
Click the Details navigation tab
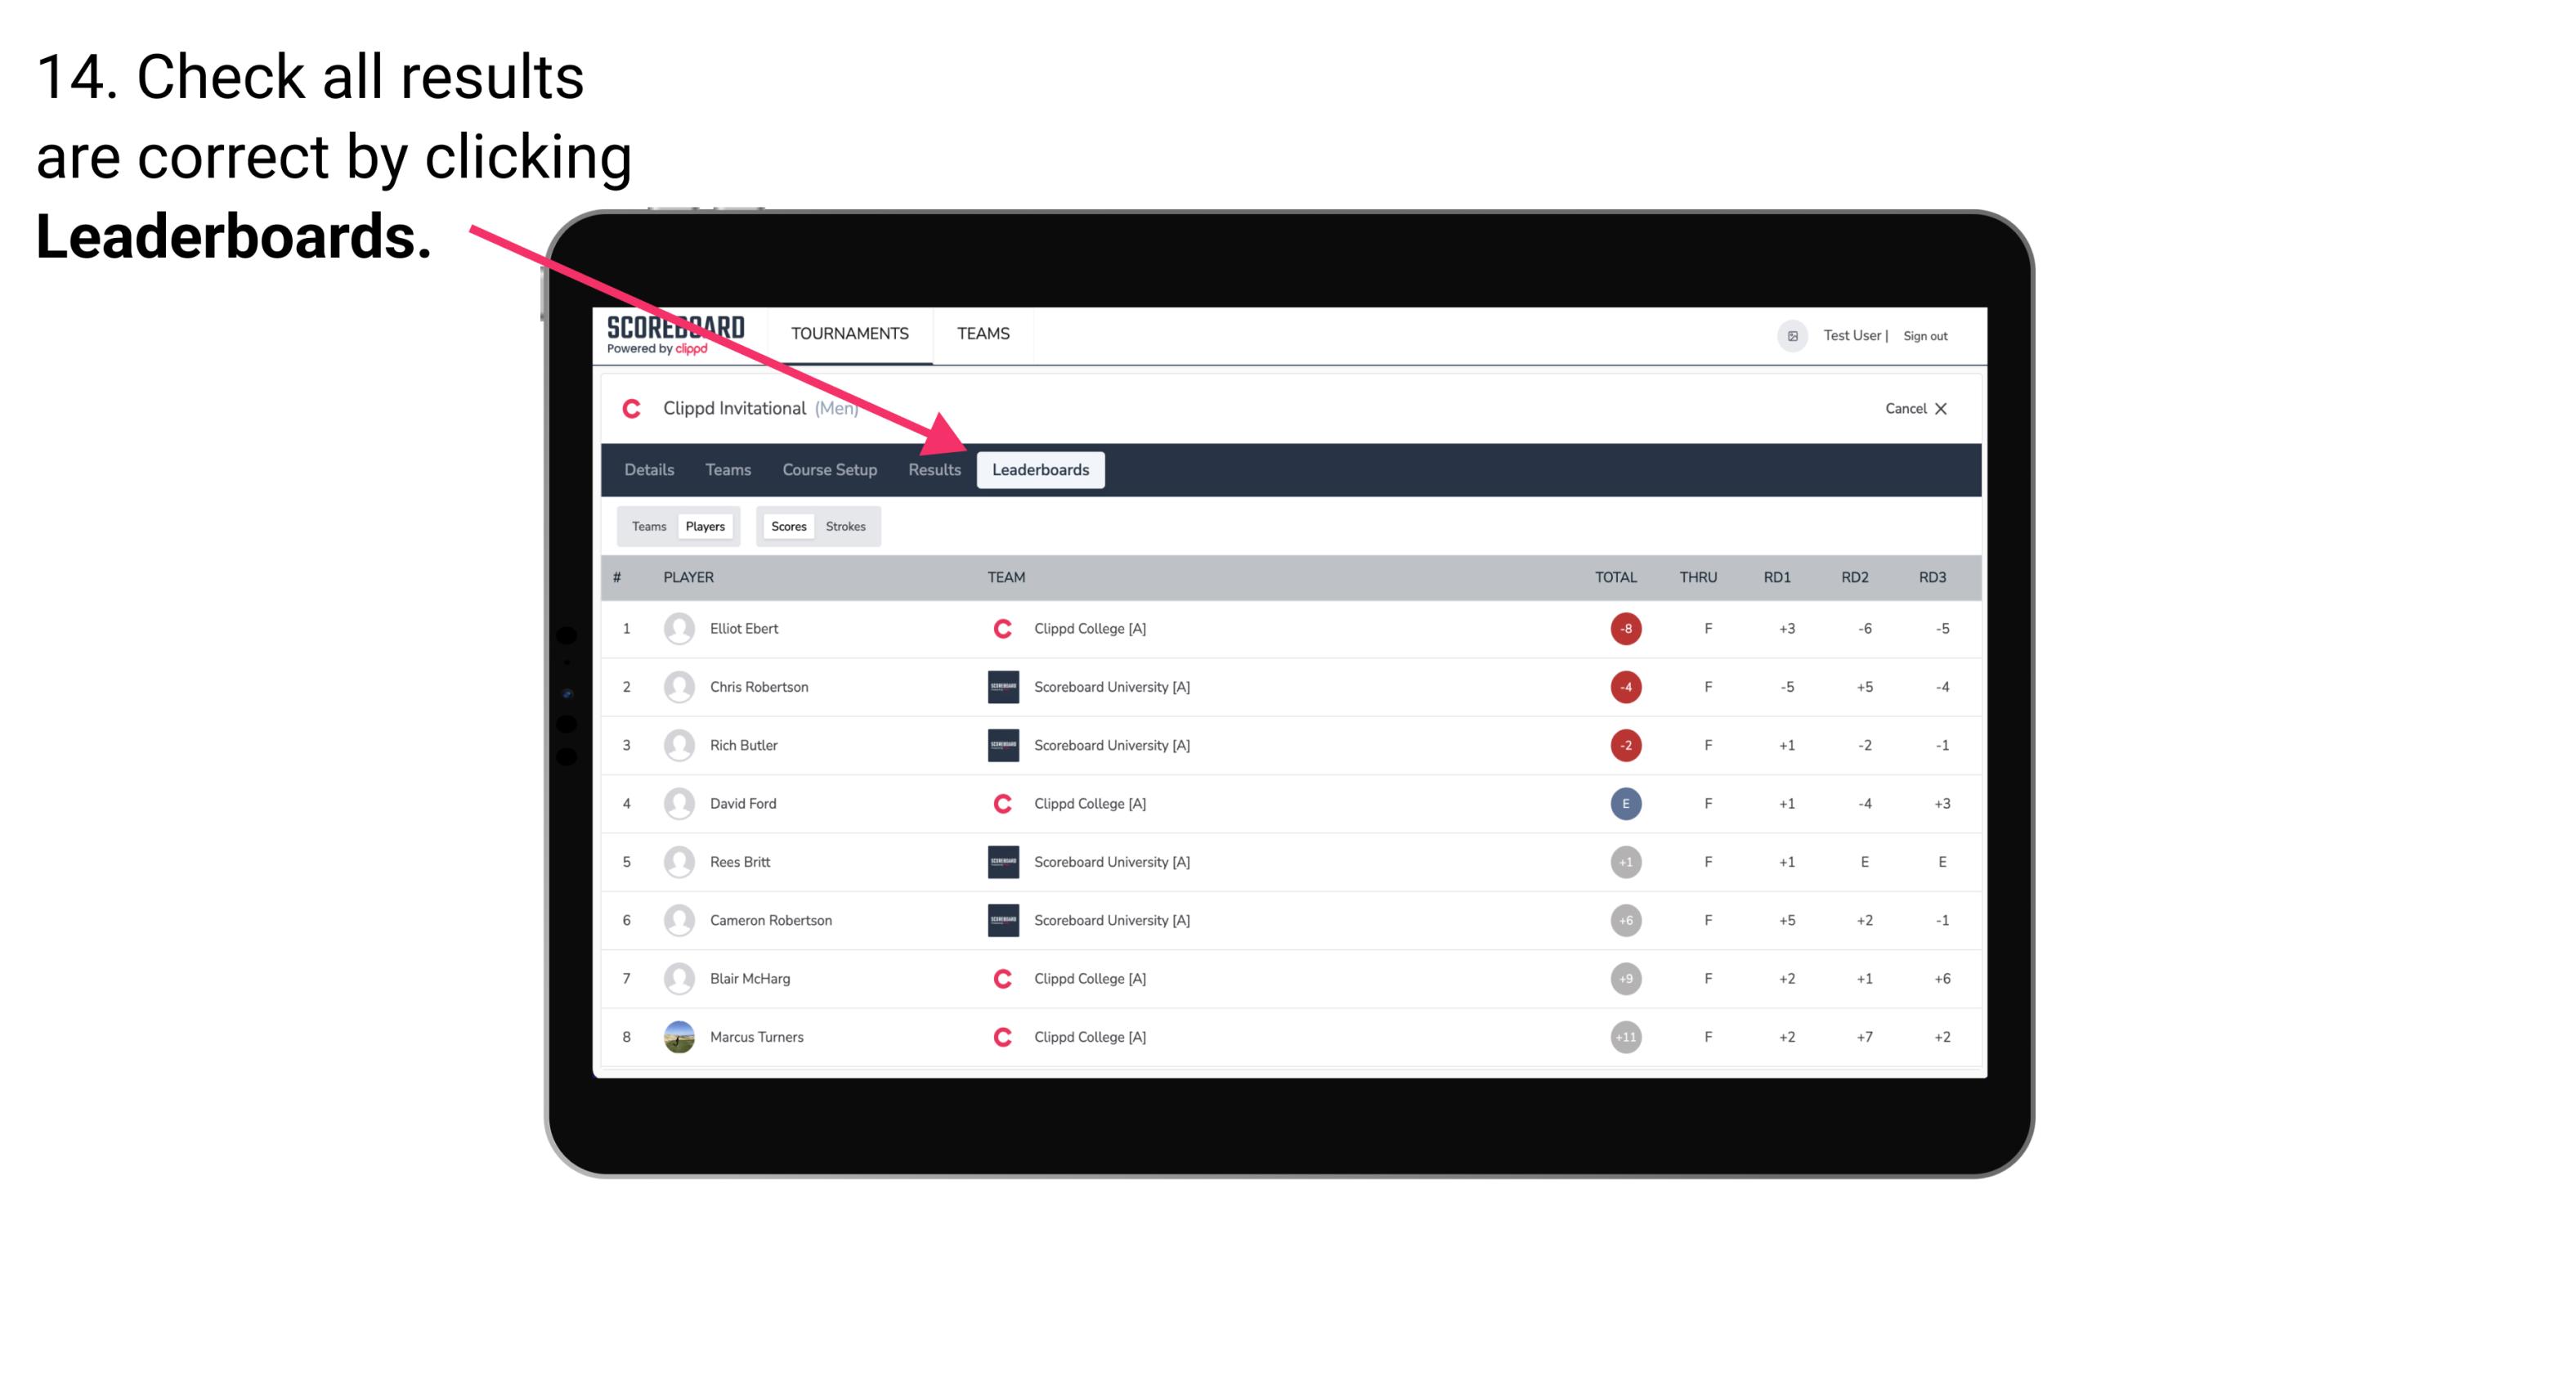tap(648, 471)
